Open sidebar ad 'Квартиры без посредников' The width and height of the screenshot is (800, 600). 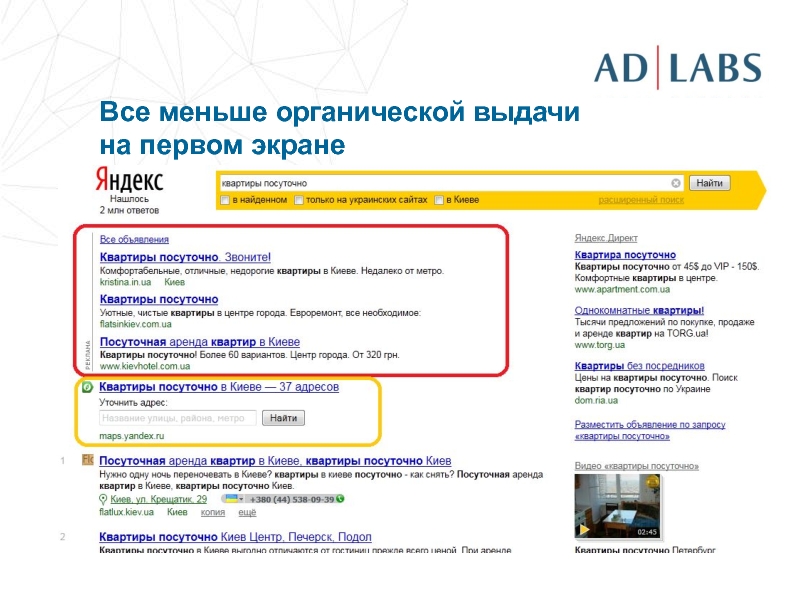coord(640,366)
